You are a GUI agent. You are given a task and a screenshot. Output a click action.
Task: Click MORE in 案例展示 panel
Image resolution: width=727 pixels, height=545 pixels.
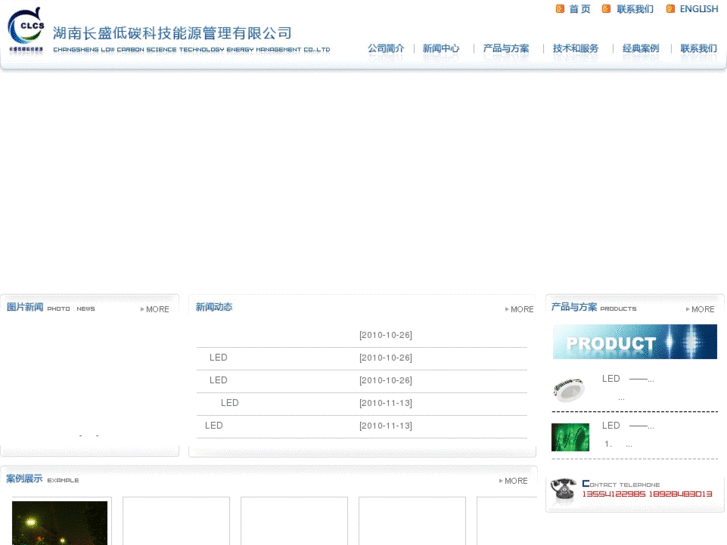point(513,481)
